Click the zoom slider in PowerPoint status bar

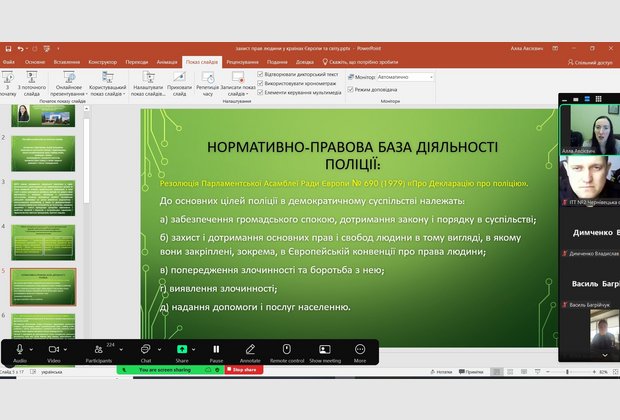pos(570,371)
